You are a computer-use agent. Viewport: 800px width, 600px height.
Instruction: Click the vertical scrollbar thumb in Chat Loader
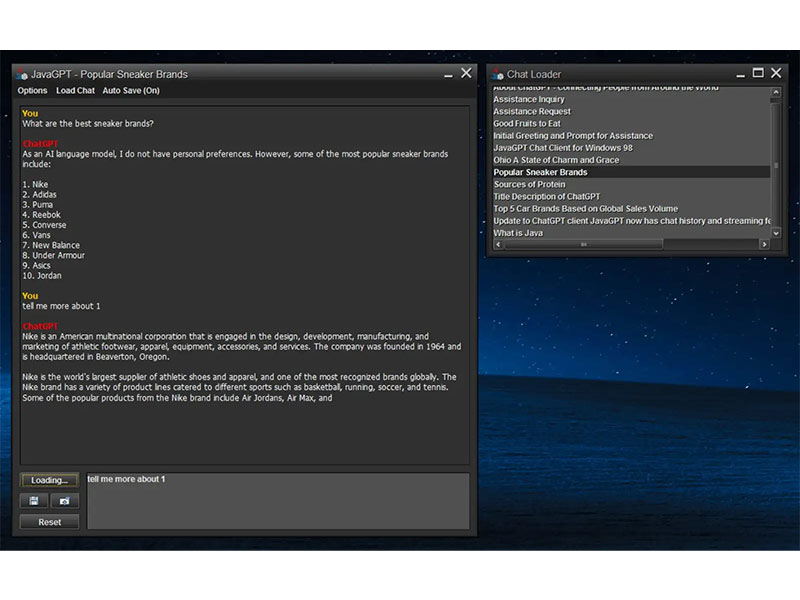click(x=776, y=165)
